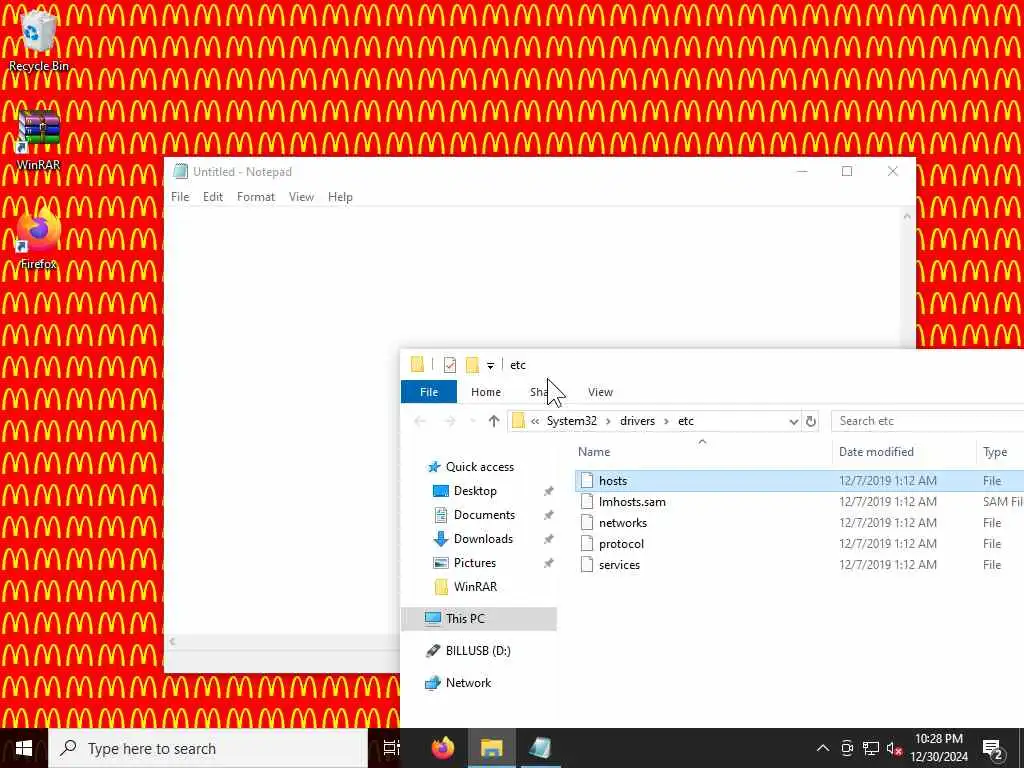Click the Back navigation arrow in Explorer
1024x768 pixels.
pyautogui.click(x=421, y=421)
